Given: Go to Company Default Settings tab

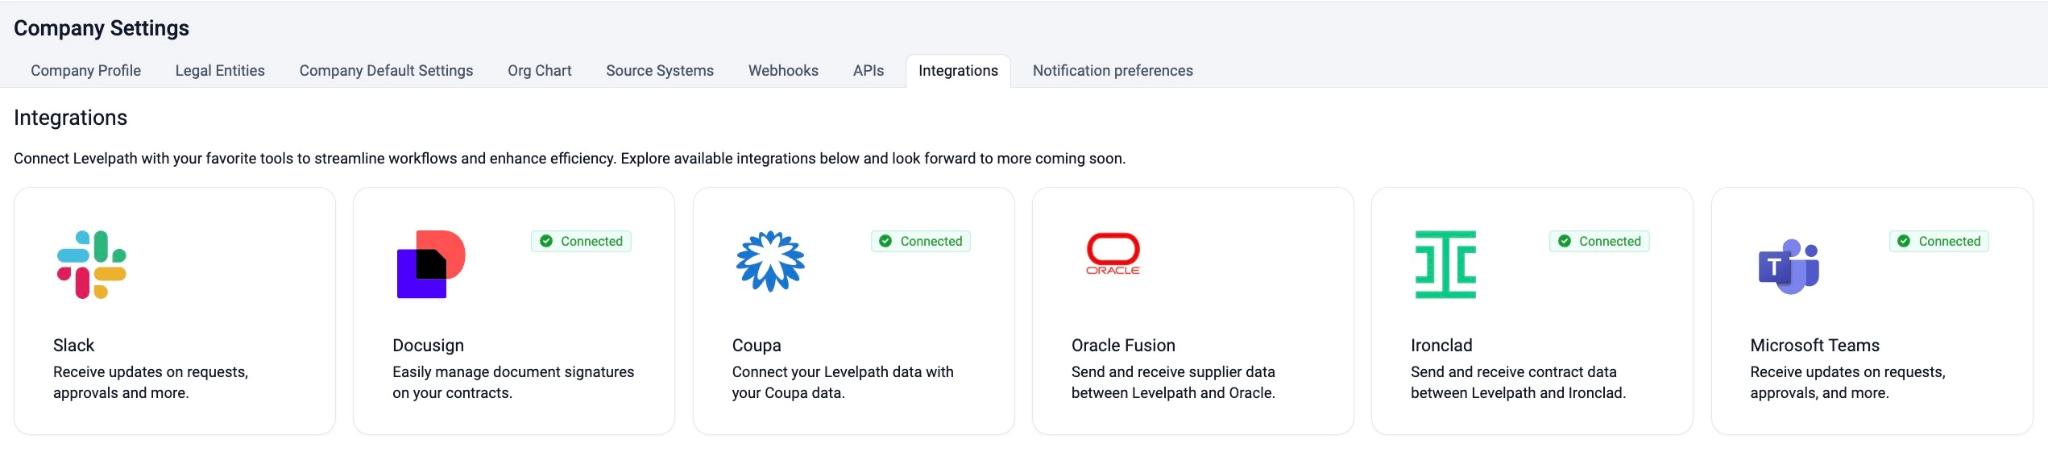Looking at the screenshot, I should point(386,71).
